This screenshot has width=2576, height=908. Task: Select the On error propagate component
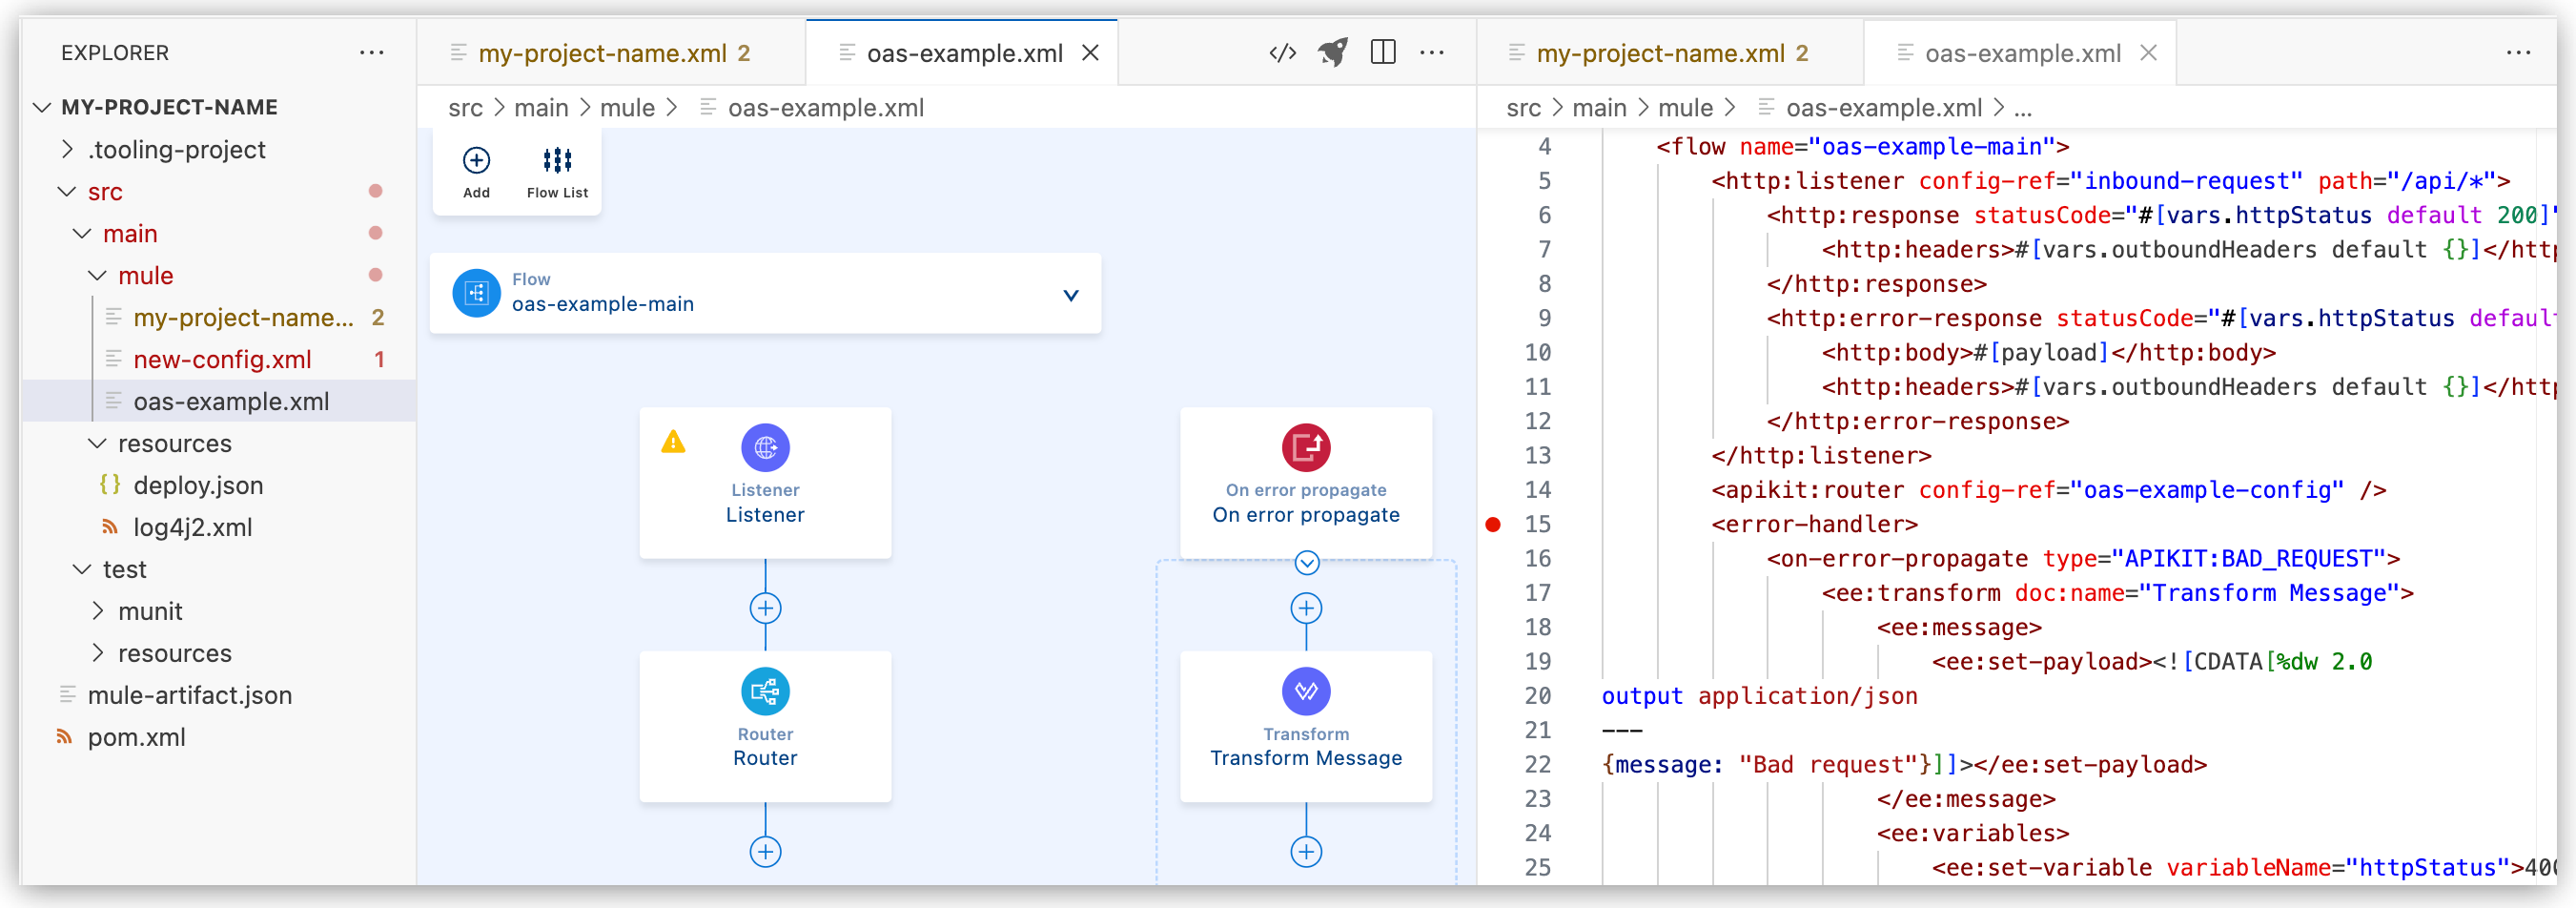(x=1305, y=448)
